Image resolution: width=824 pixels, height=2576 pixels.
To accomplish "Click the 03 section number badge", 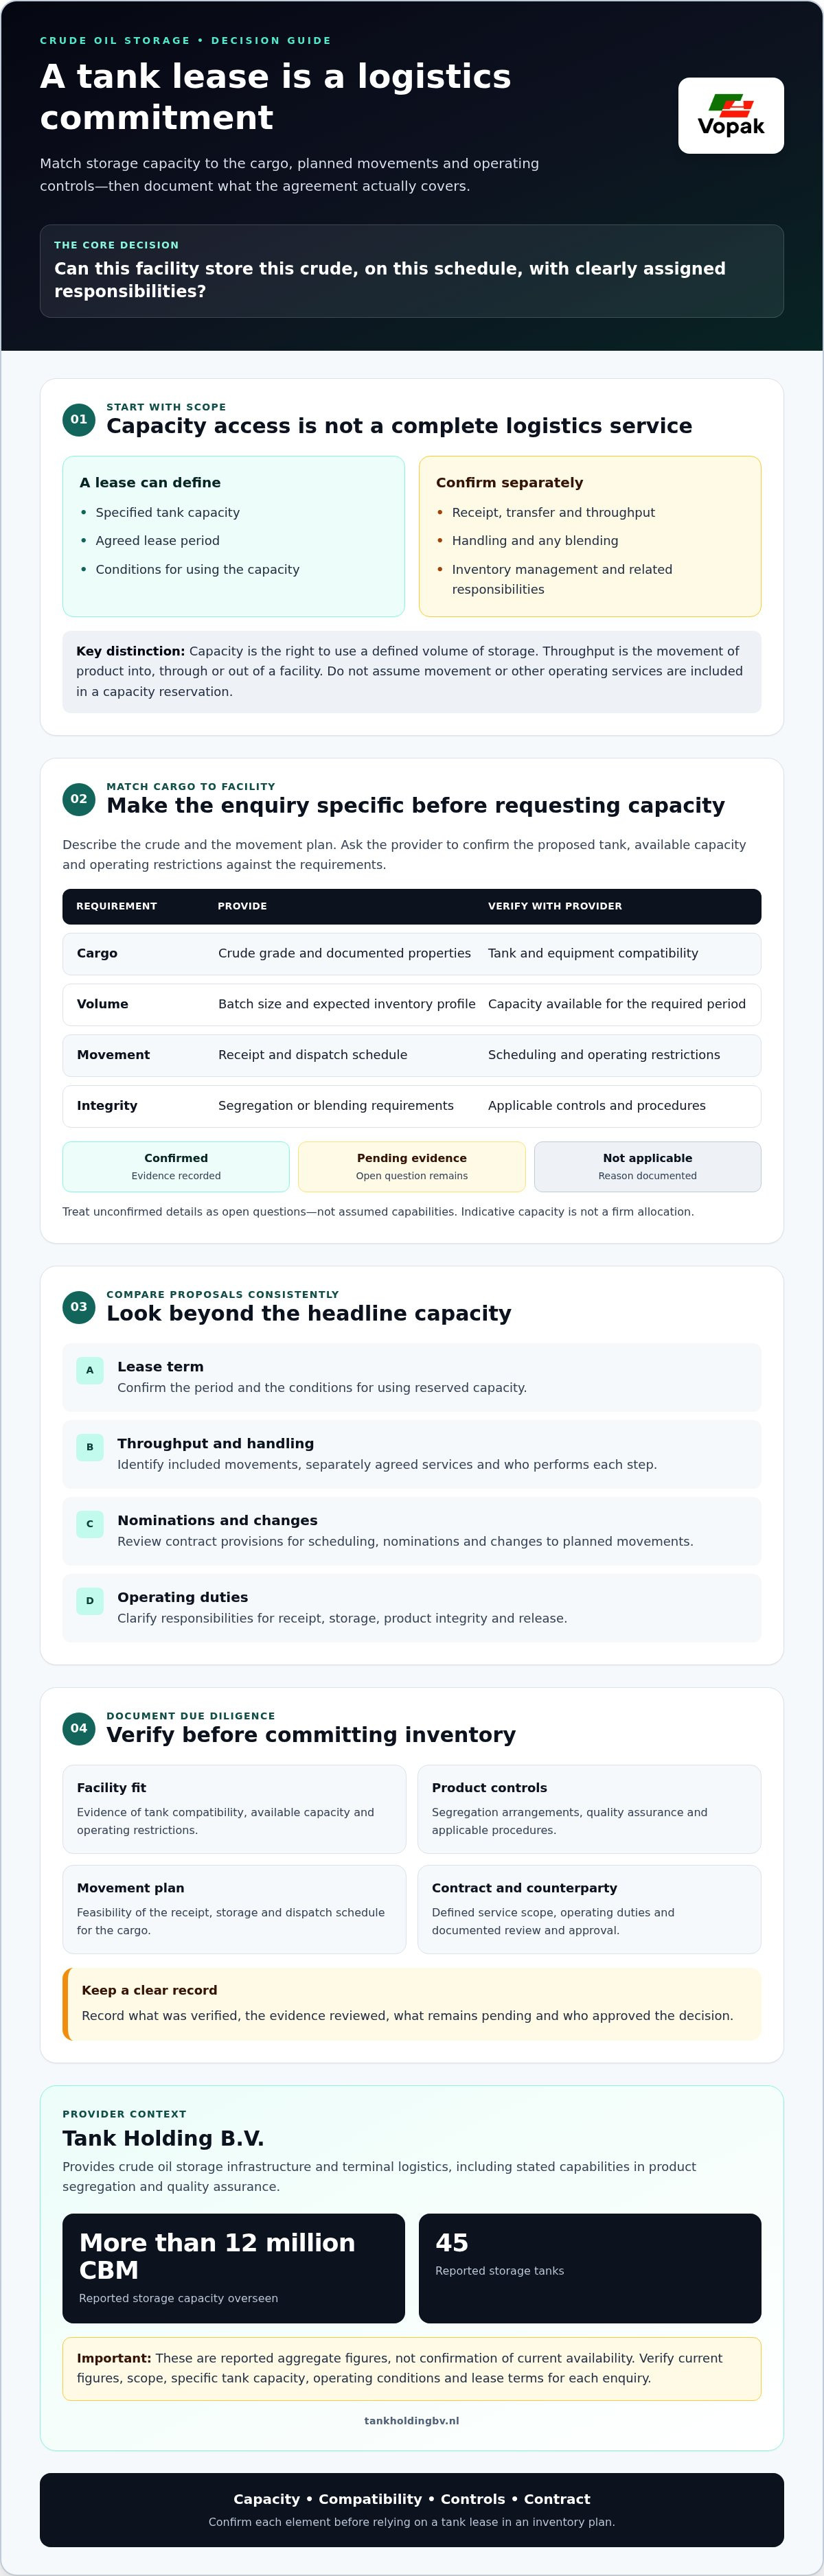I will point(79,1307).
